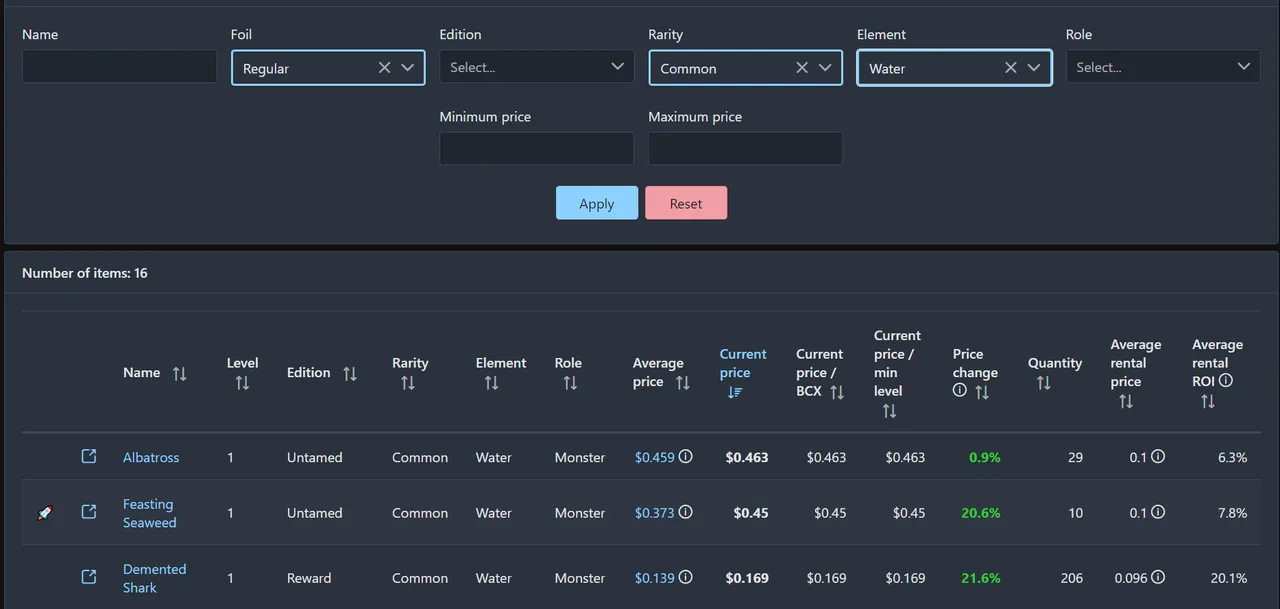The image size is (1280, 609).
Task: Sort by Average rental price arrows
Action: pyautogui.click(x=1126, y=401)
